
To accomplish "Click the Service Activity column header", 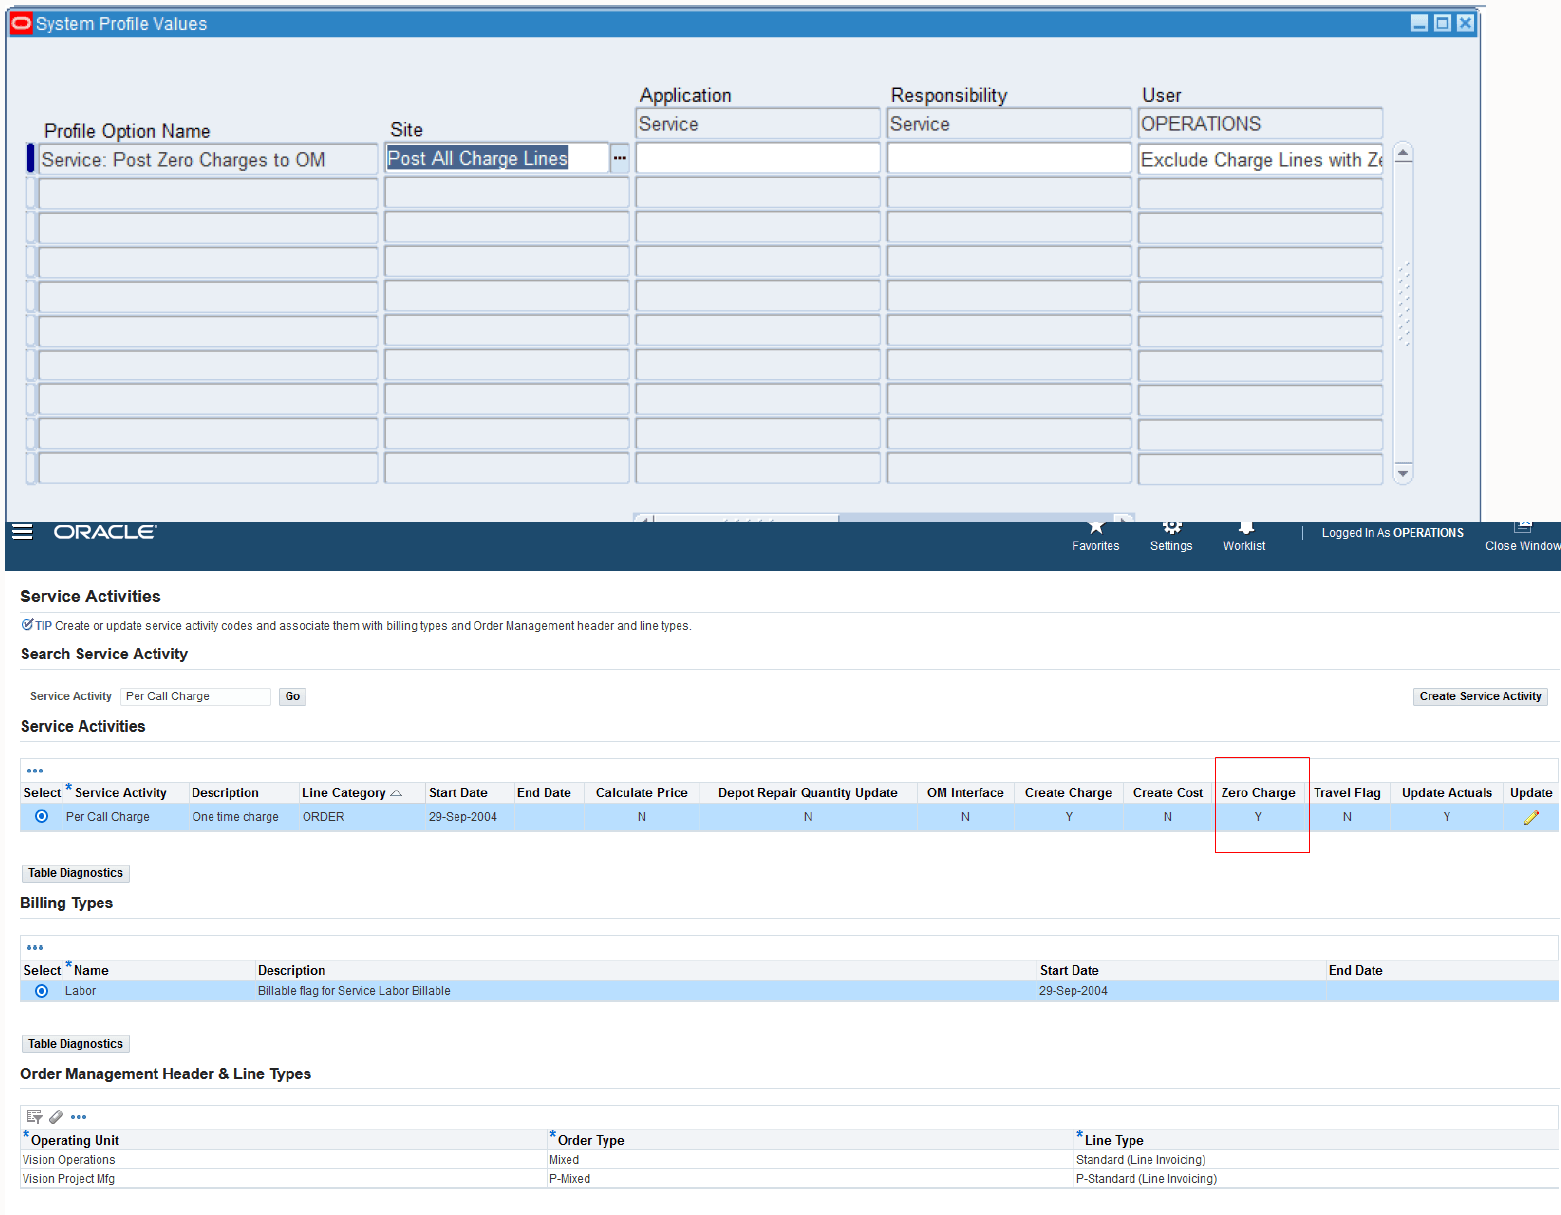I will tap(121, 793).
